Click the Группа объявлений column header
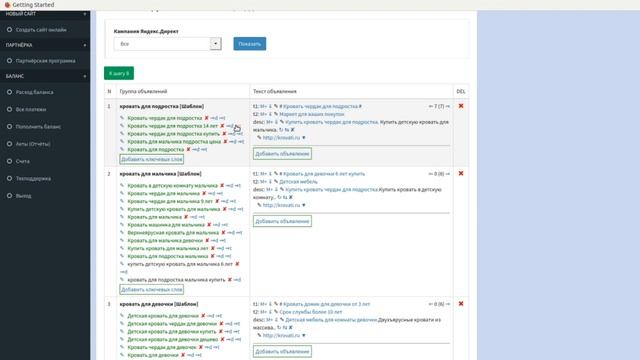640x360 pixels. tap(143, 91)
